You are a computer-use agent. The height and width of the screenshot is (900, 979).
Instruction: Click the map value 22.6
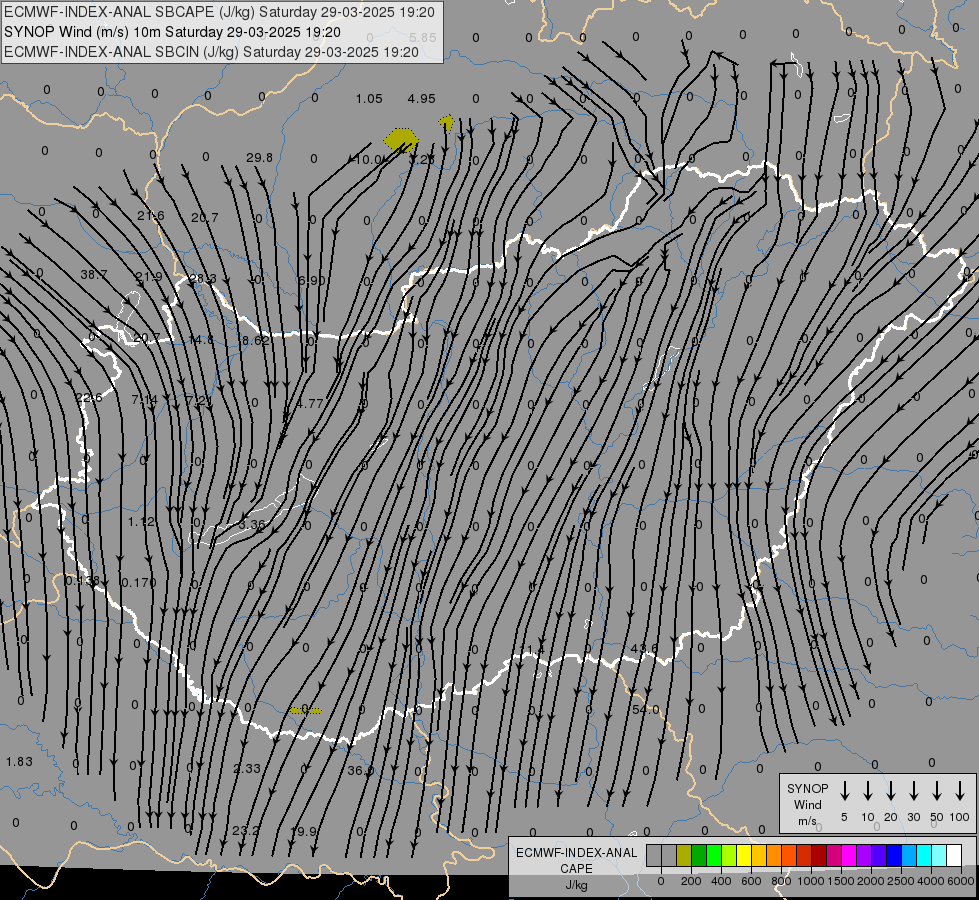(89, 398)
